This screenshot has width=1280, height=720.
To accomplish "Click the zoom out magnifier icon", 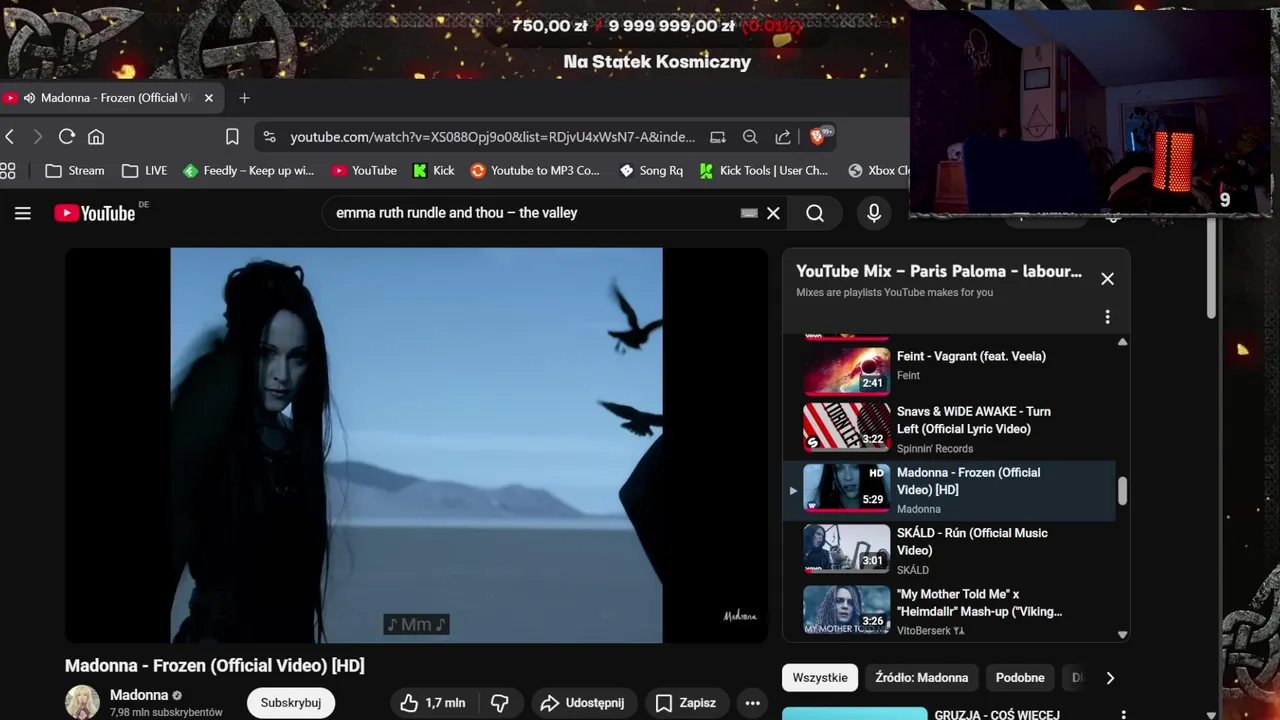I will coord(750,137).
